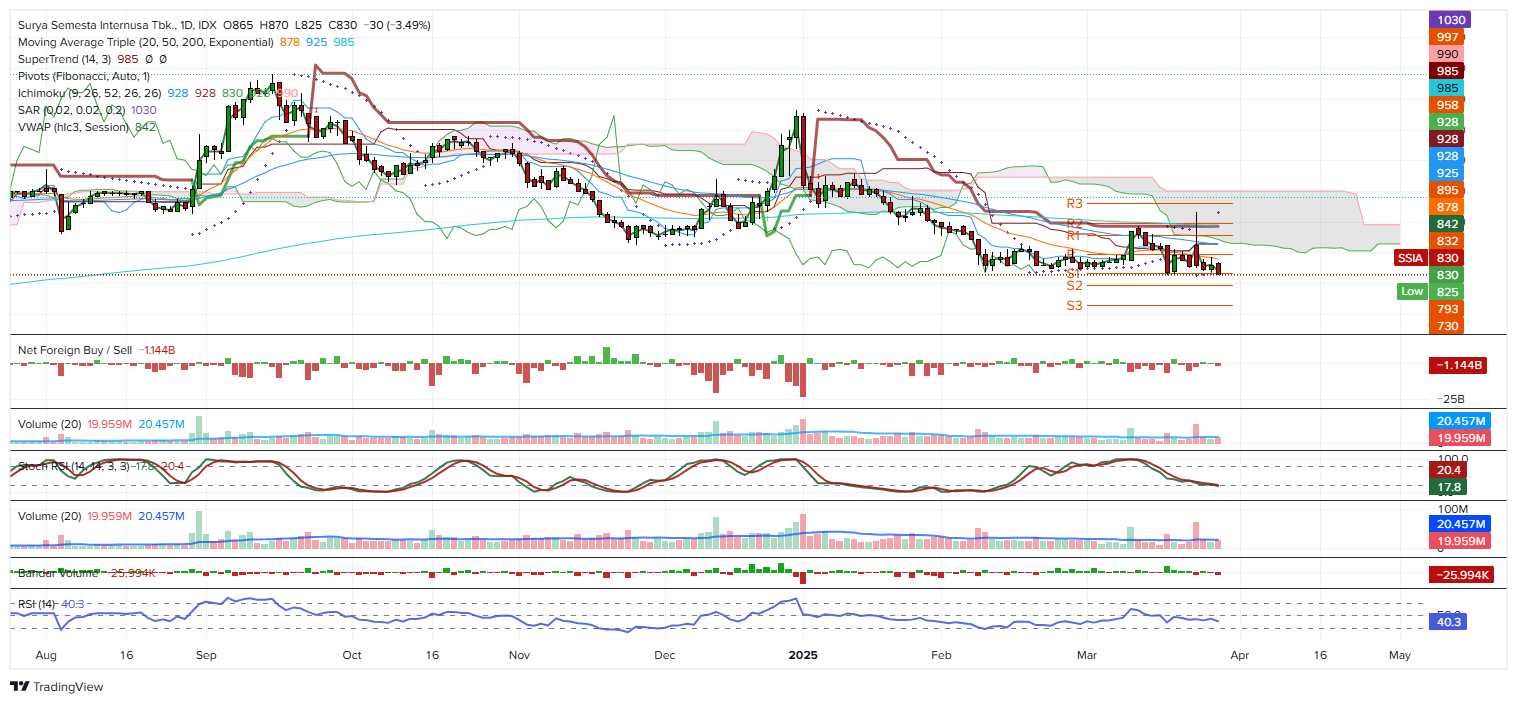Click the 925 price axis label

pyautogui.click(x=1447, y=173)
